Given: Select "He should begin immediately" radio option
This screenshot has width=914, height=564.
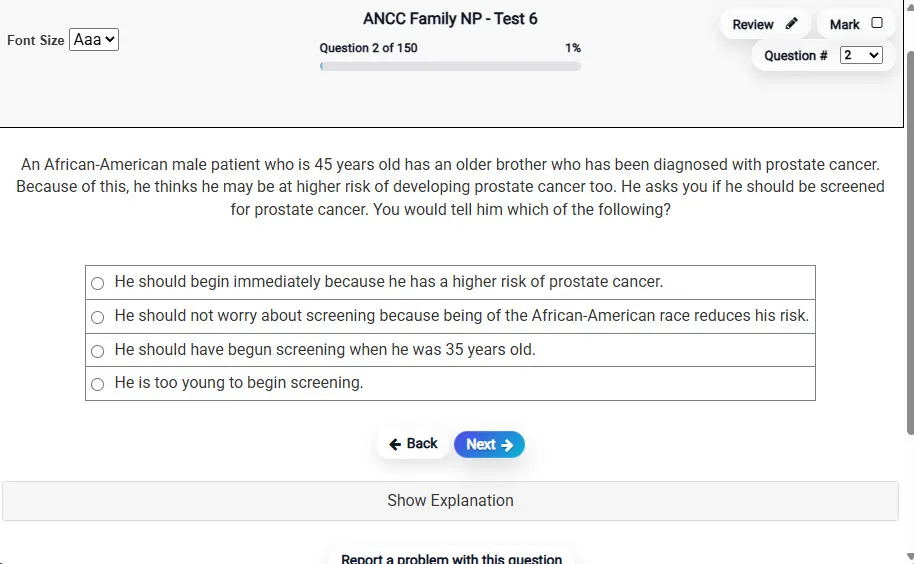Looking at the screenshot, I should tap(97, 283).
